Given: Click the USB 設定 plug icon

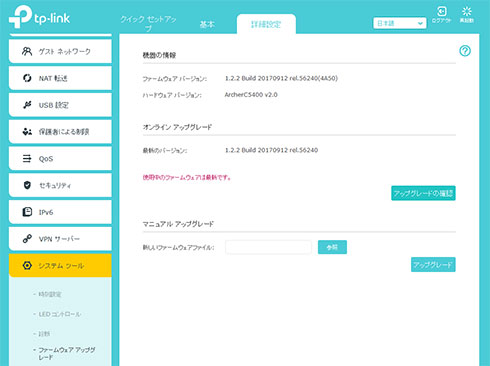Looking at the screenshot, I should click(x=27, y=105).
